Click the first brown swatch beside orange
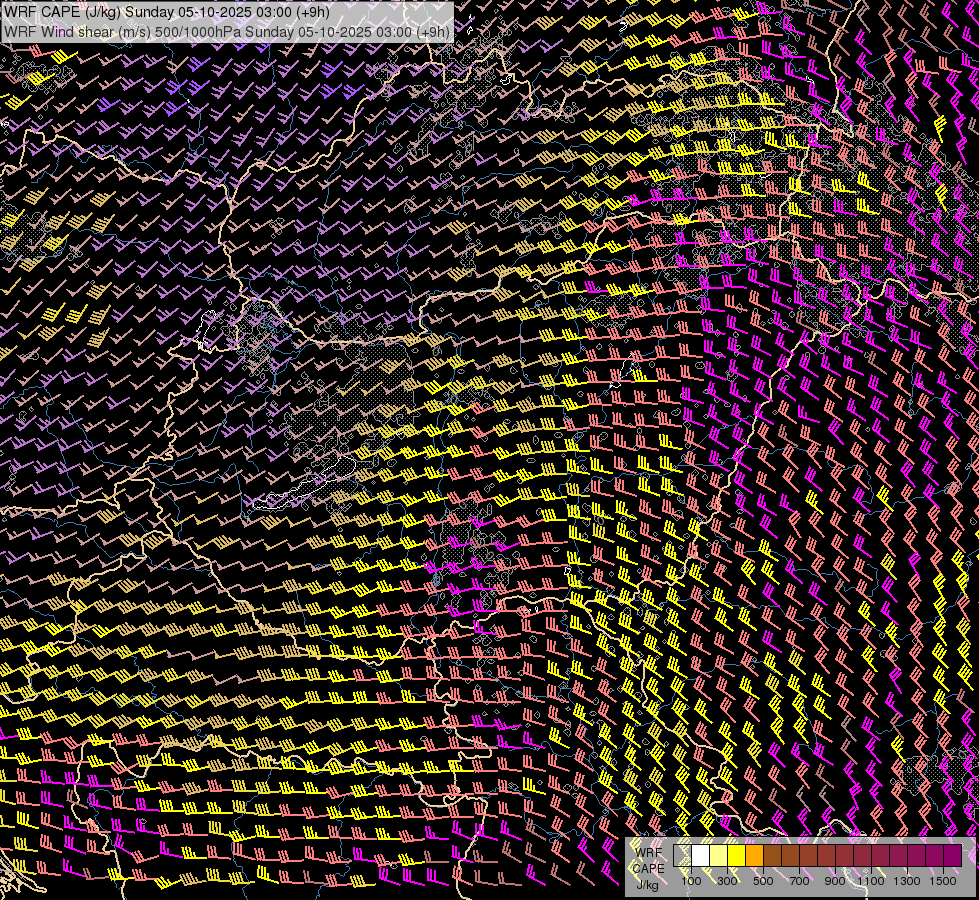The image size is (979, 900). pyautogui.click(x=773, y=856)
